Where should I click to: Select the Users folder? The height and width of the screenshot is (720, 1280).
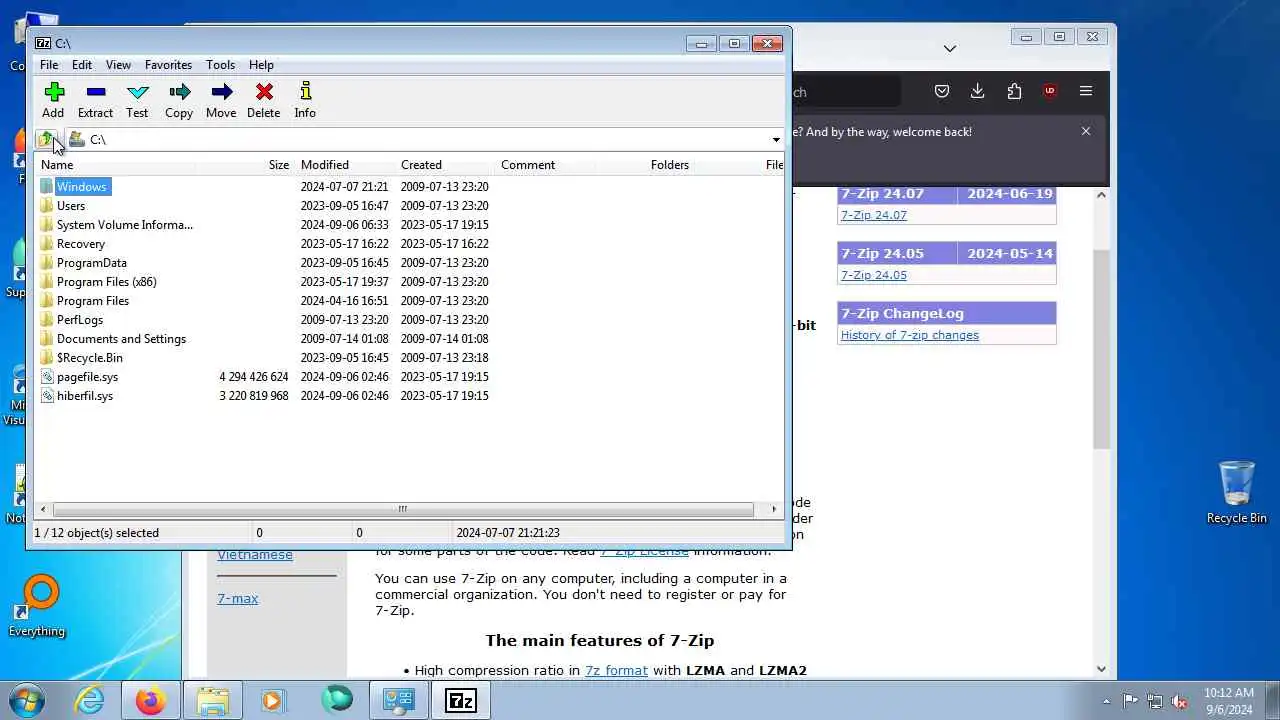pyautogui.click(x=71, y=206)
